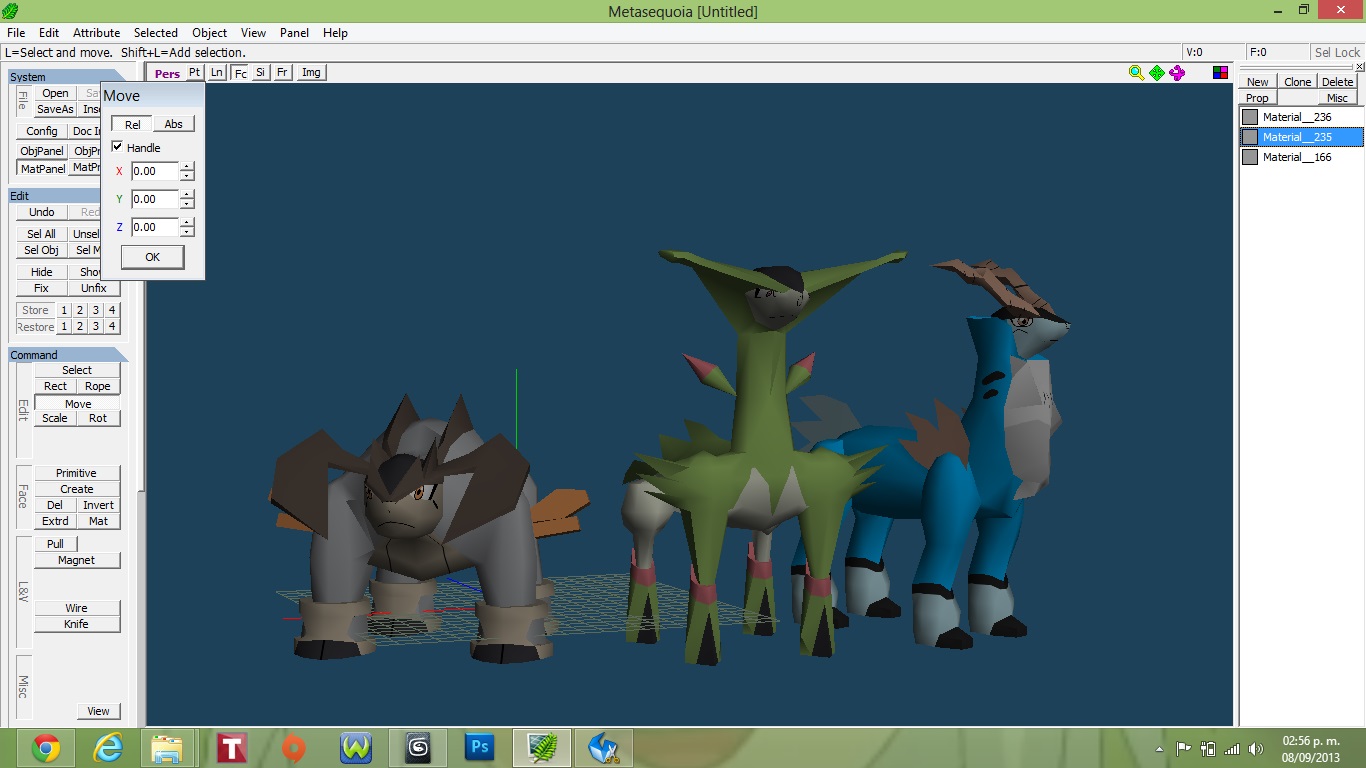Click the Z value input field
The image size is (1366, 768).
coord(155,227)
